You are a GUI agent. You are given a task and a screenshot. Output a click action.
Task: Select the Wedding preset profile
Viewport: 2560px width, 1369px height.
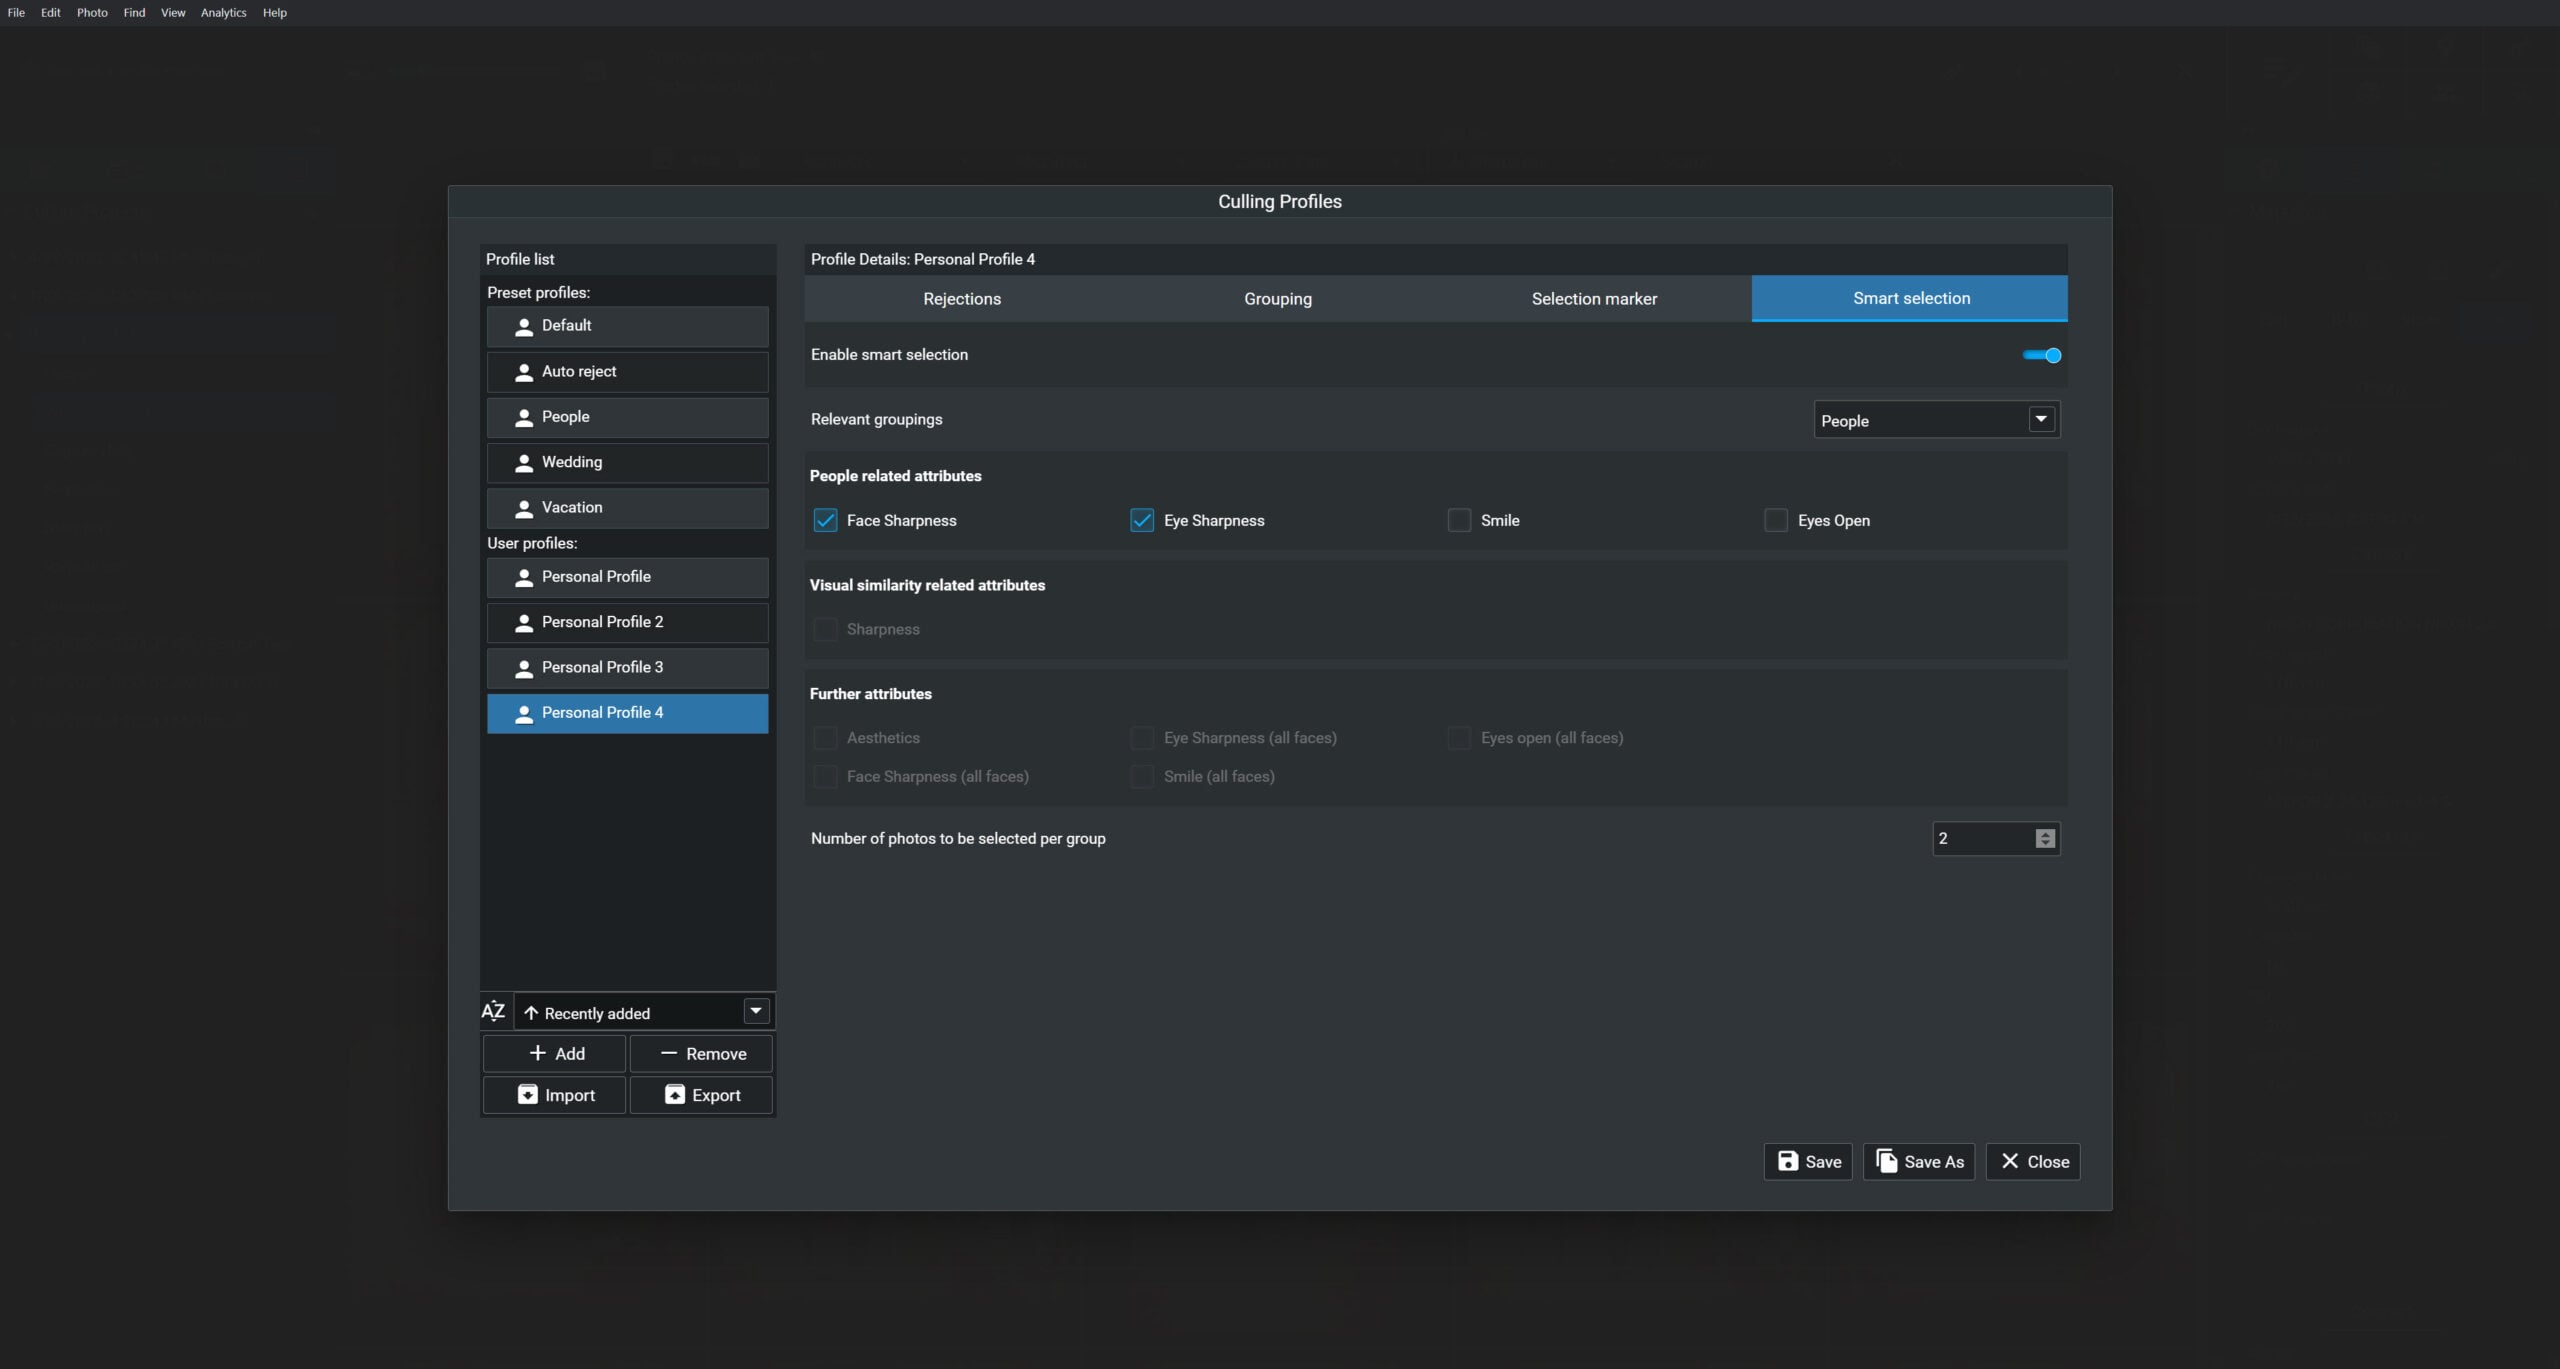(x=627, y=462)
